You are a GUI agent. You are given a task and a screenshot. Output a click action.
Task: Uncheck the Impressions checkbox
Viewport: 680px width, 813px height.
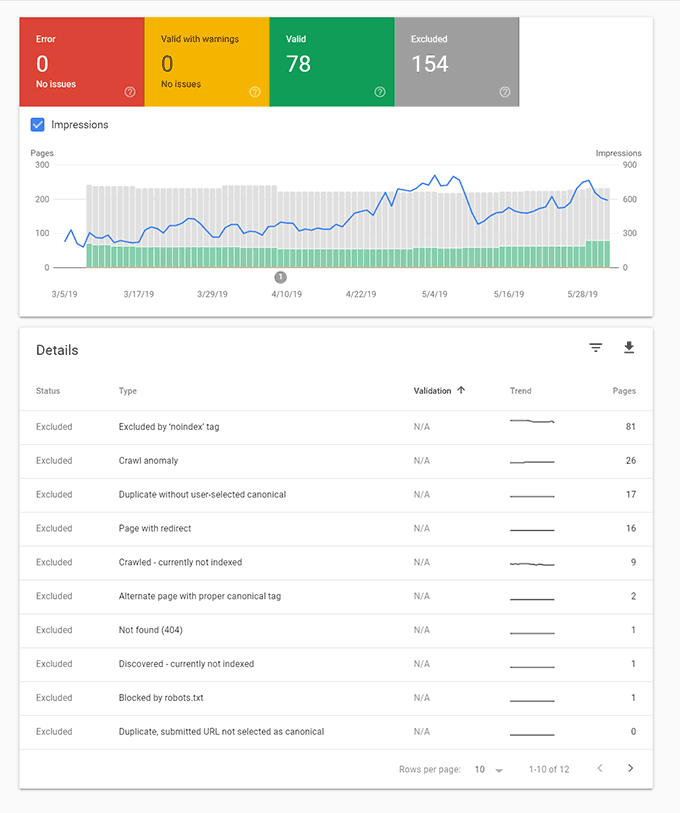point(37,124)
